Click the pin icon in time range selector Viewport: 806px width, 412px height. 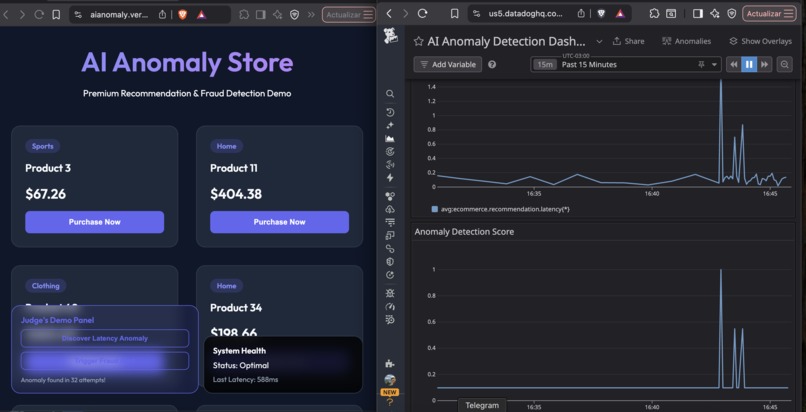coord(701,65)
